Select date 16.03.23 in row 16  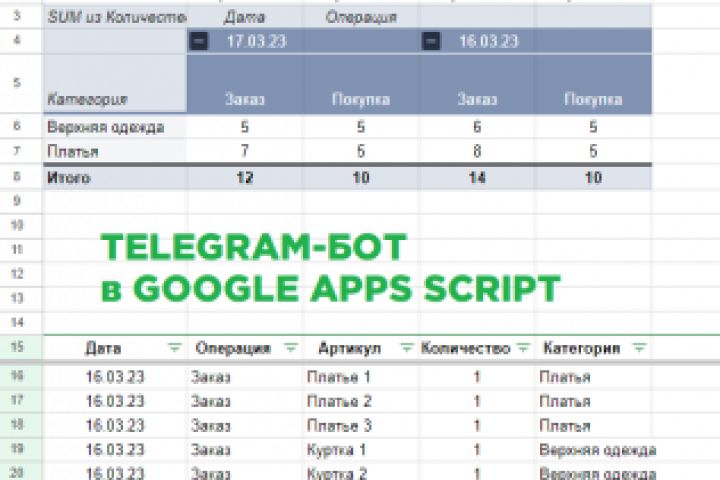[115, 377]
